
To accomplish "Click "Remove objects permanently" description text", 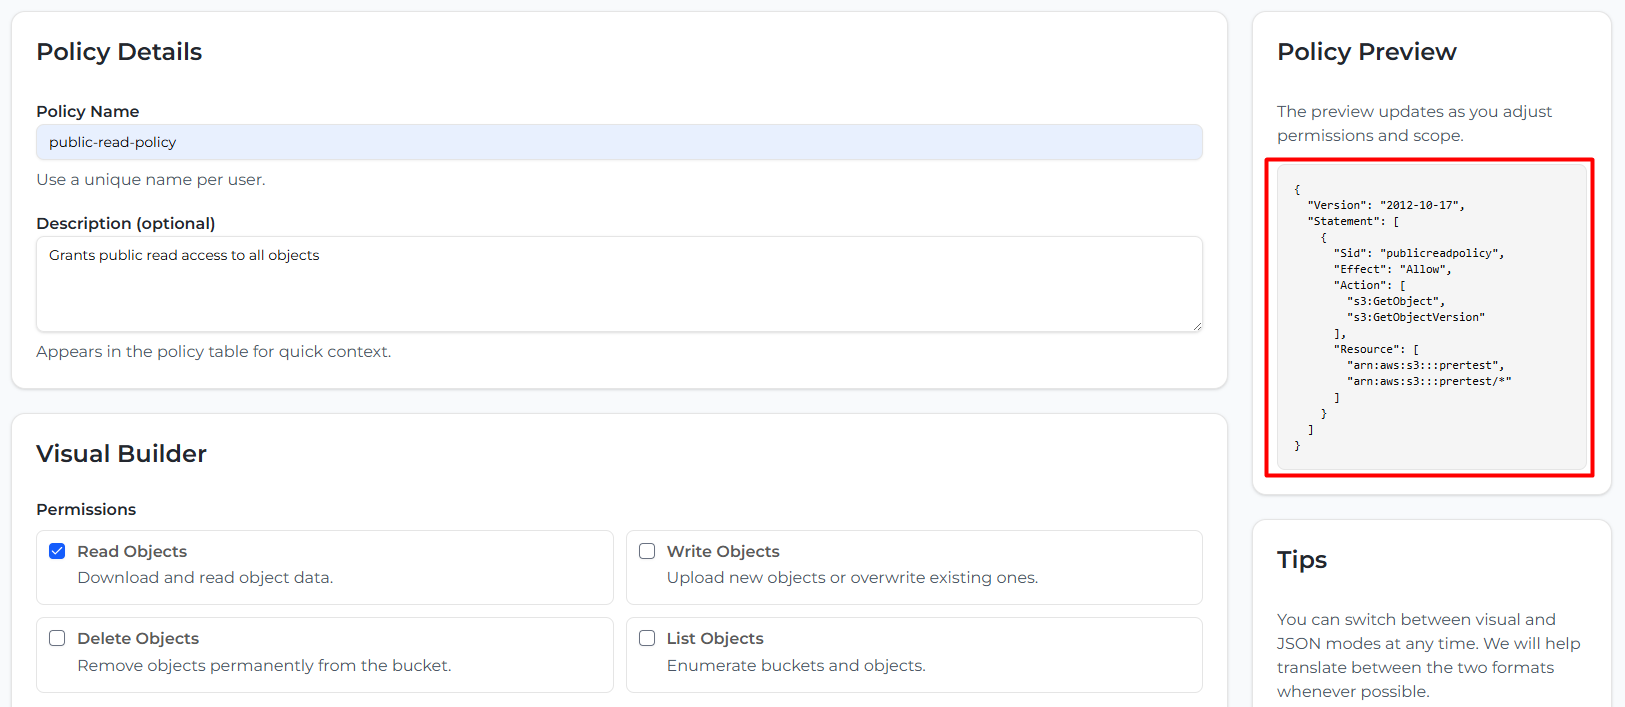I will (264, 666).
